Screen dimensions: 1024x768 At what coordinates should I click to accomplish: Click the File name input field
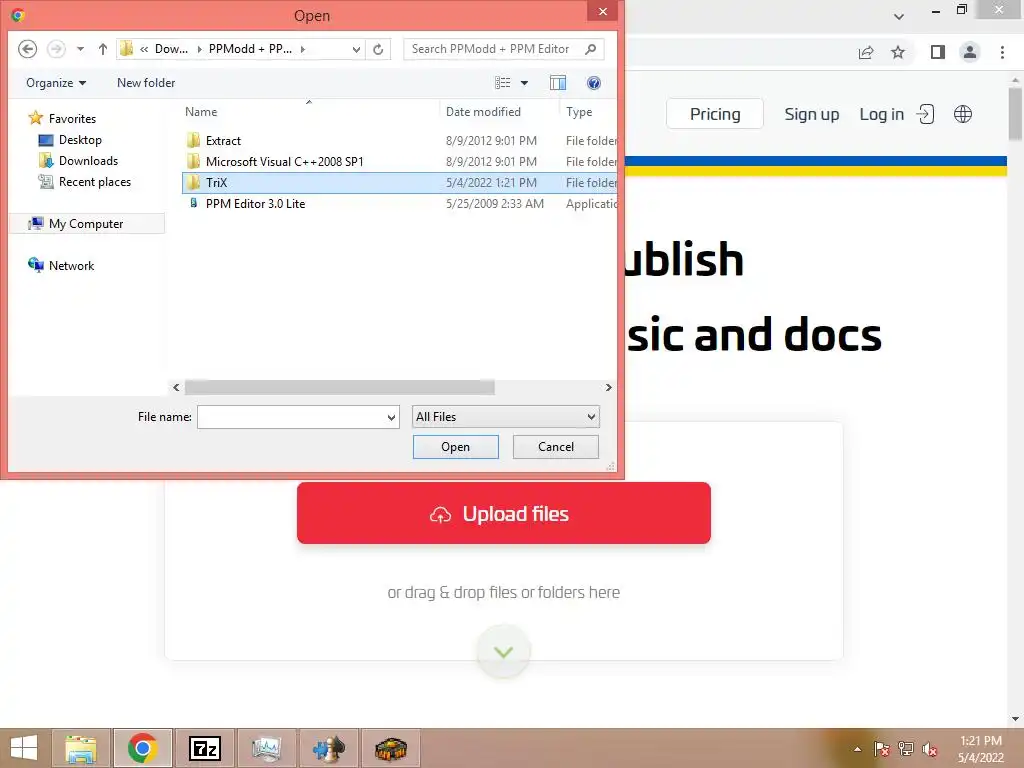tap(291, 417)
